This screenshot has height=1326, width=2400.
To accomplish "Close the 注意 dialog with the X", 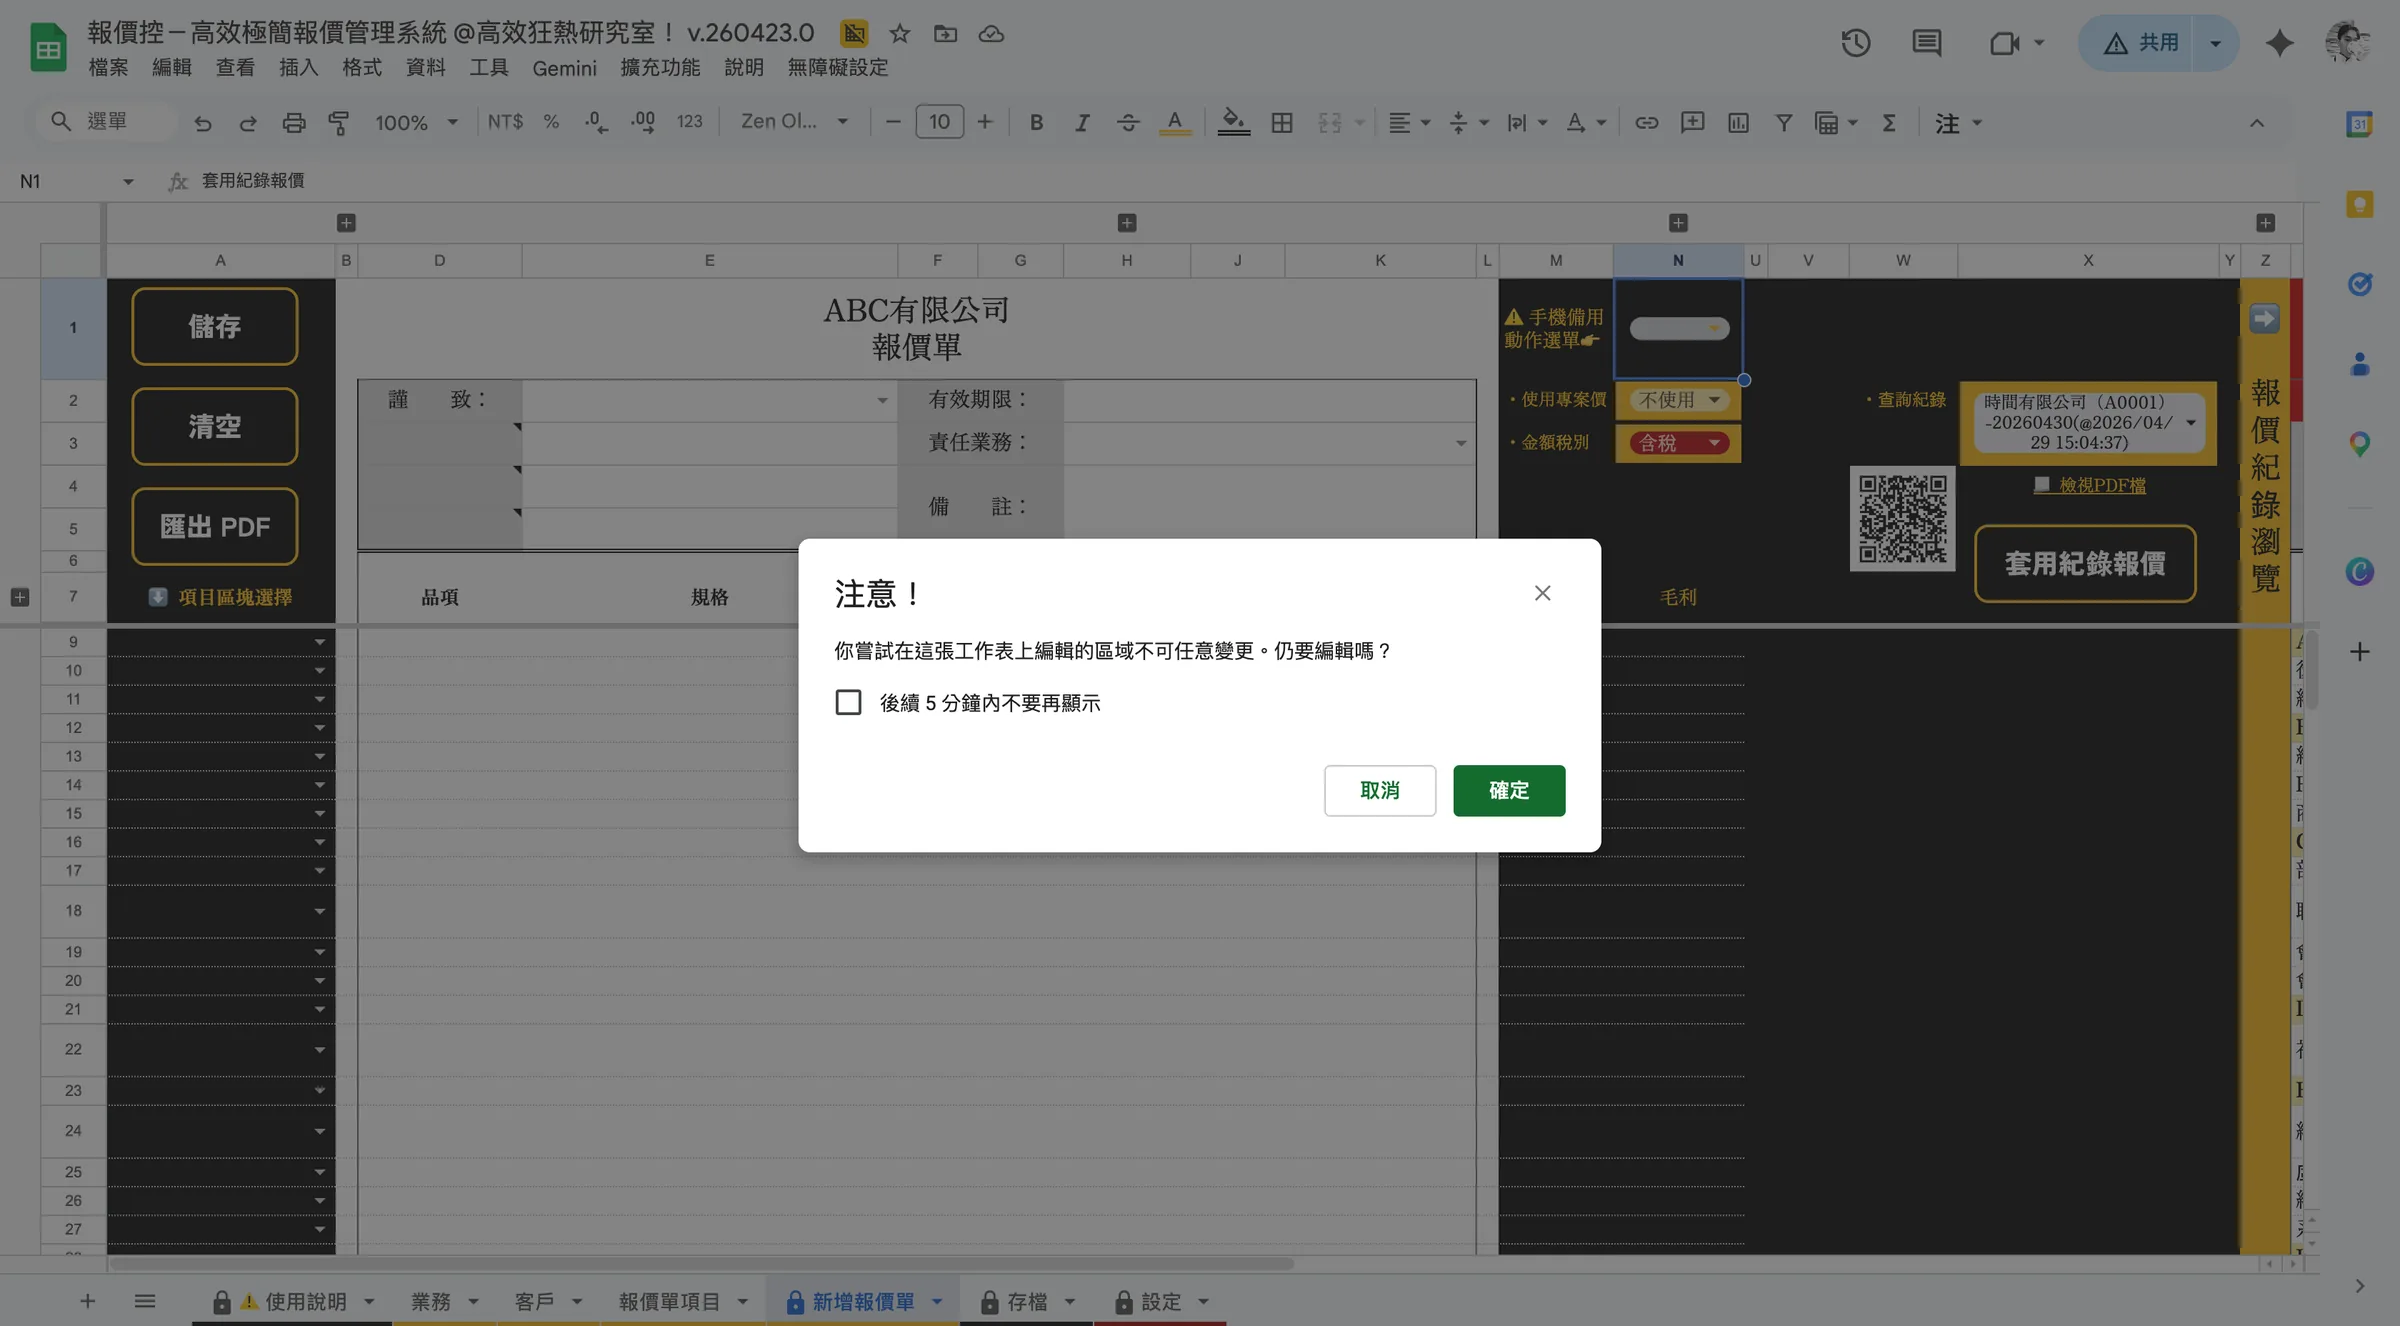I will [1542, 593].
